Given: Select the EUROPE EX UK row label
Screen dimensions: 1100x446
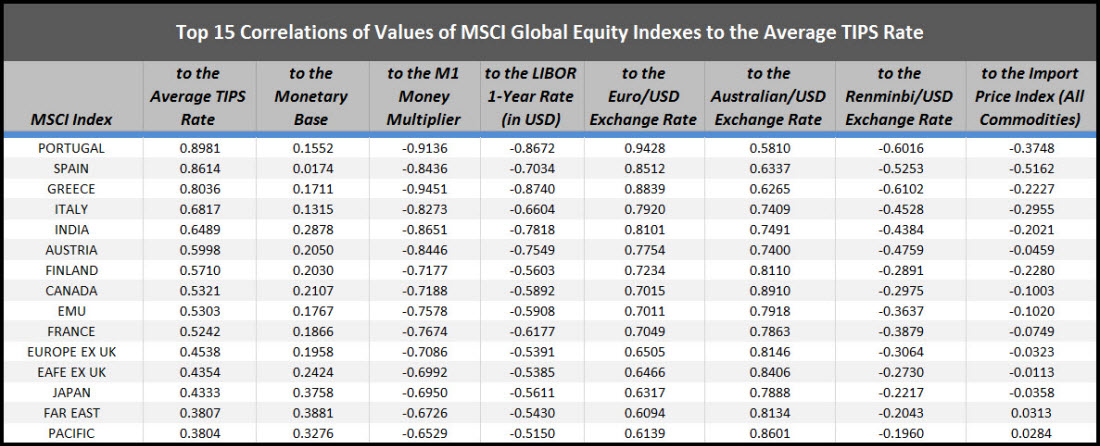Looking at the screenshot, I should (74, 351).
